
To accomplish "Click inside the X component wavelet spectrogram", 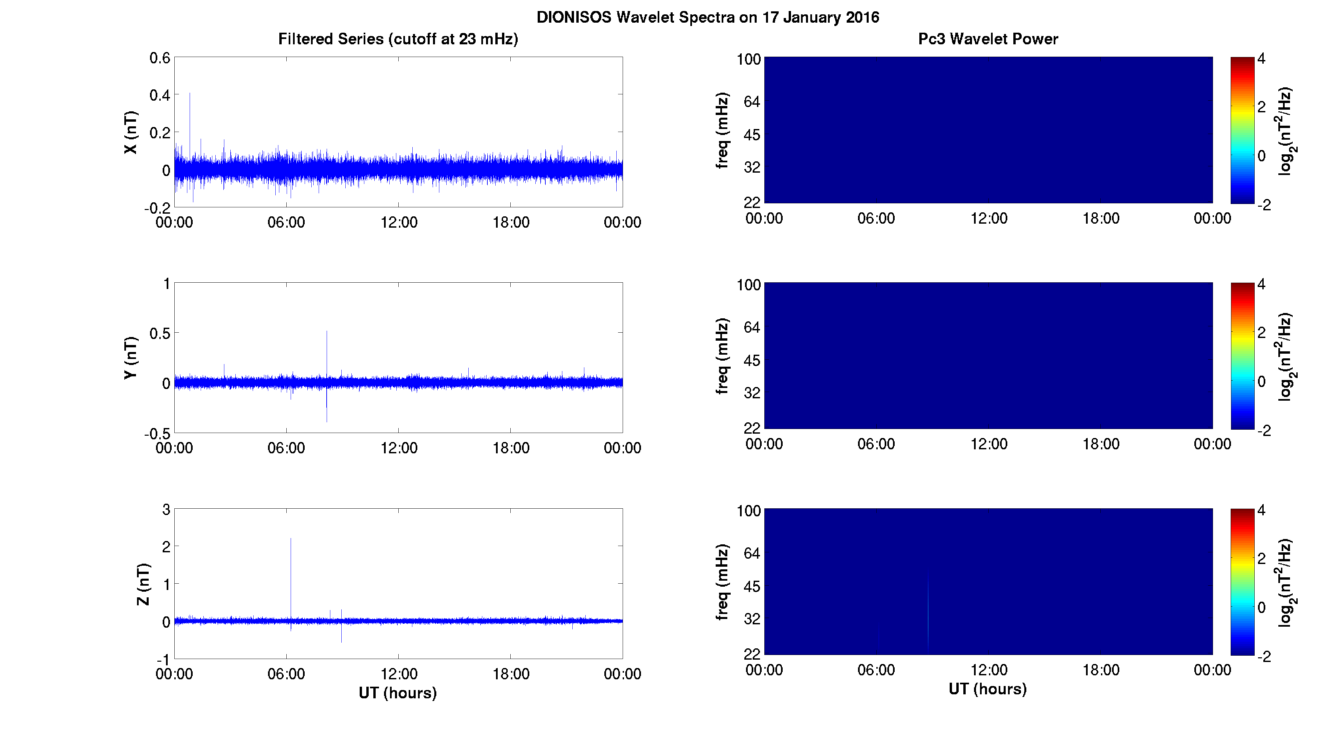I will 988,130.
